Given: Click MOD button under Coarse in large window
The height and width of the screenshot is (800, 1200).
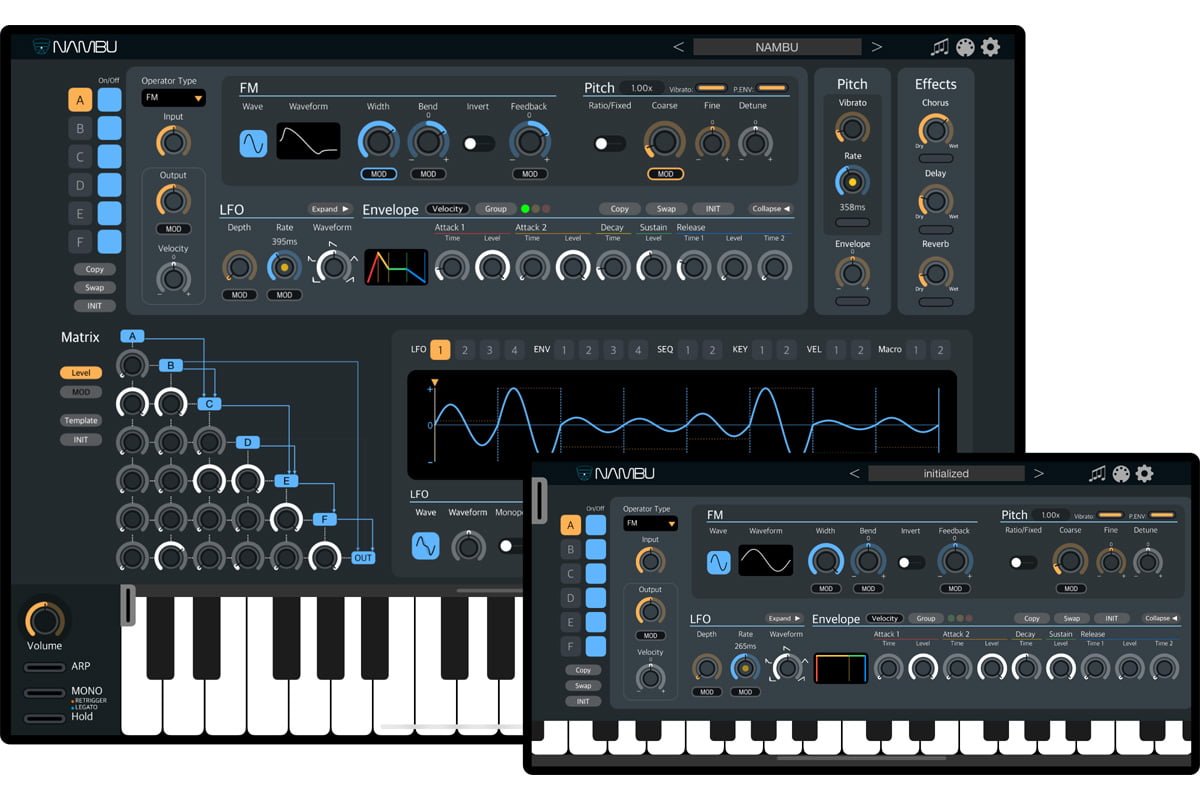Looking at the screenshot, I should click(x=664, y=174).
